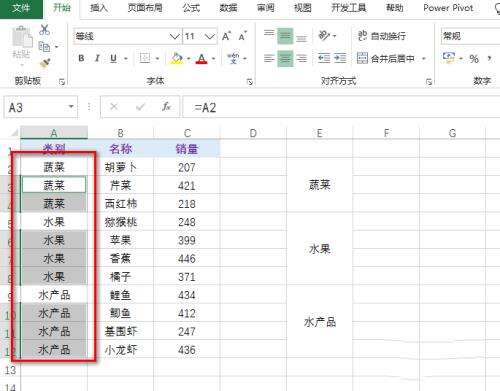Click the phonetic guide (wén) icon

233,58
